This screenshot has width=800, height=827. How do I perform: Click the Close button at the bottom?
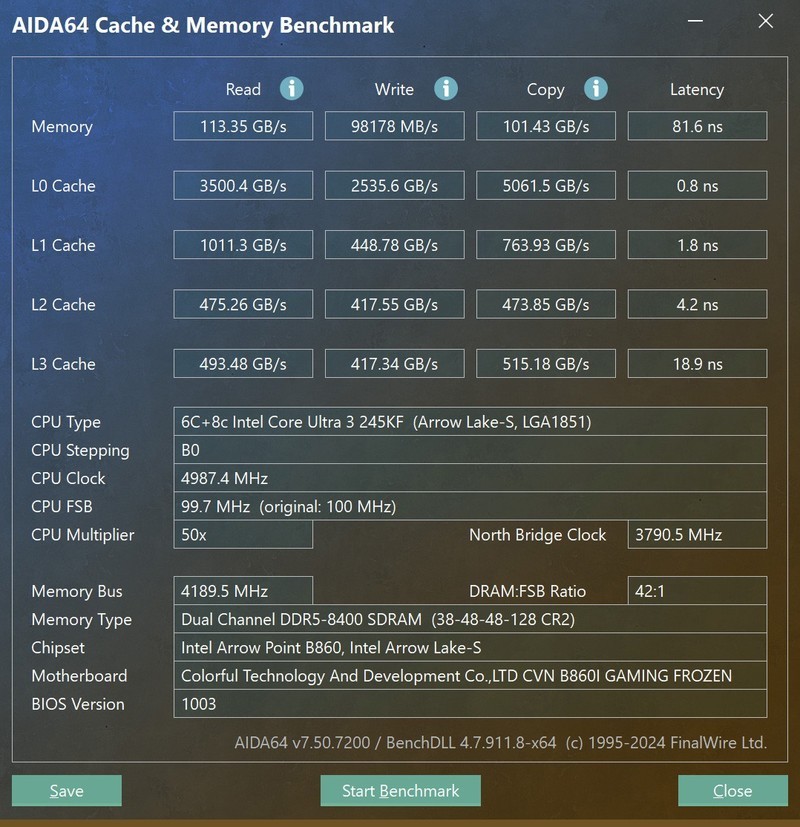[732, 791]
